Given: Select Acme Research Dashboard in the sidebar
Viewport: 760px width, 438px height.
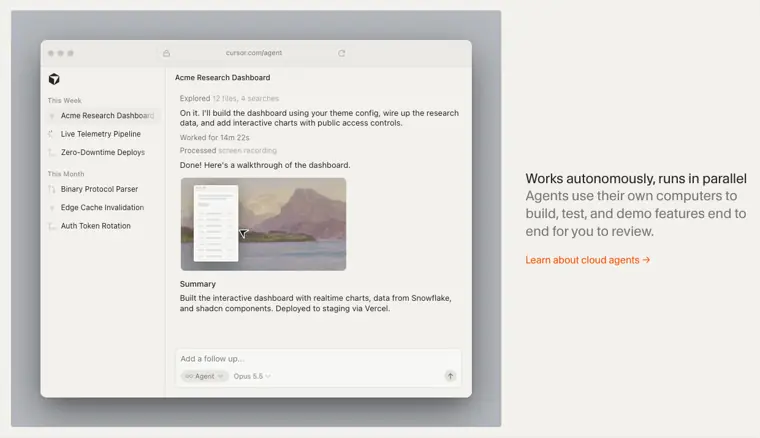Looking at the screenshot, I should (103, 116).
